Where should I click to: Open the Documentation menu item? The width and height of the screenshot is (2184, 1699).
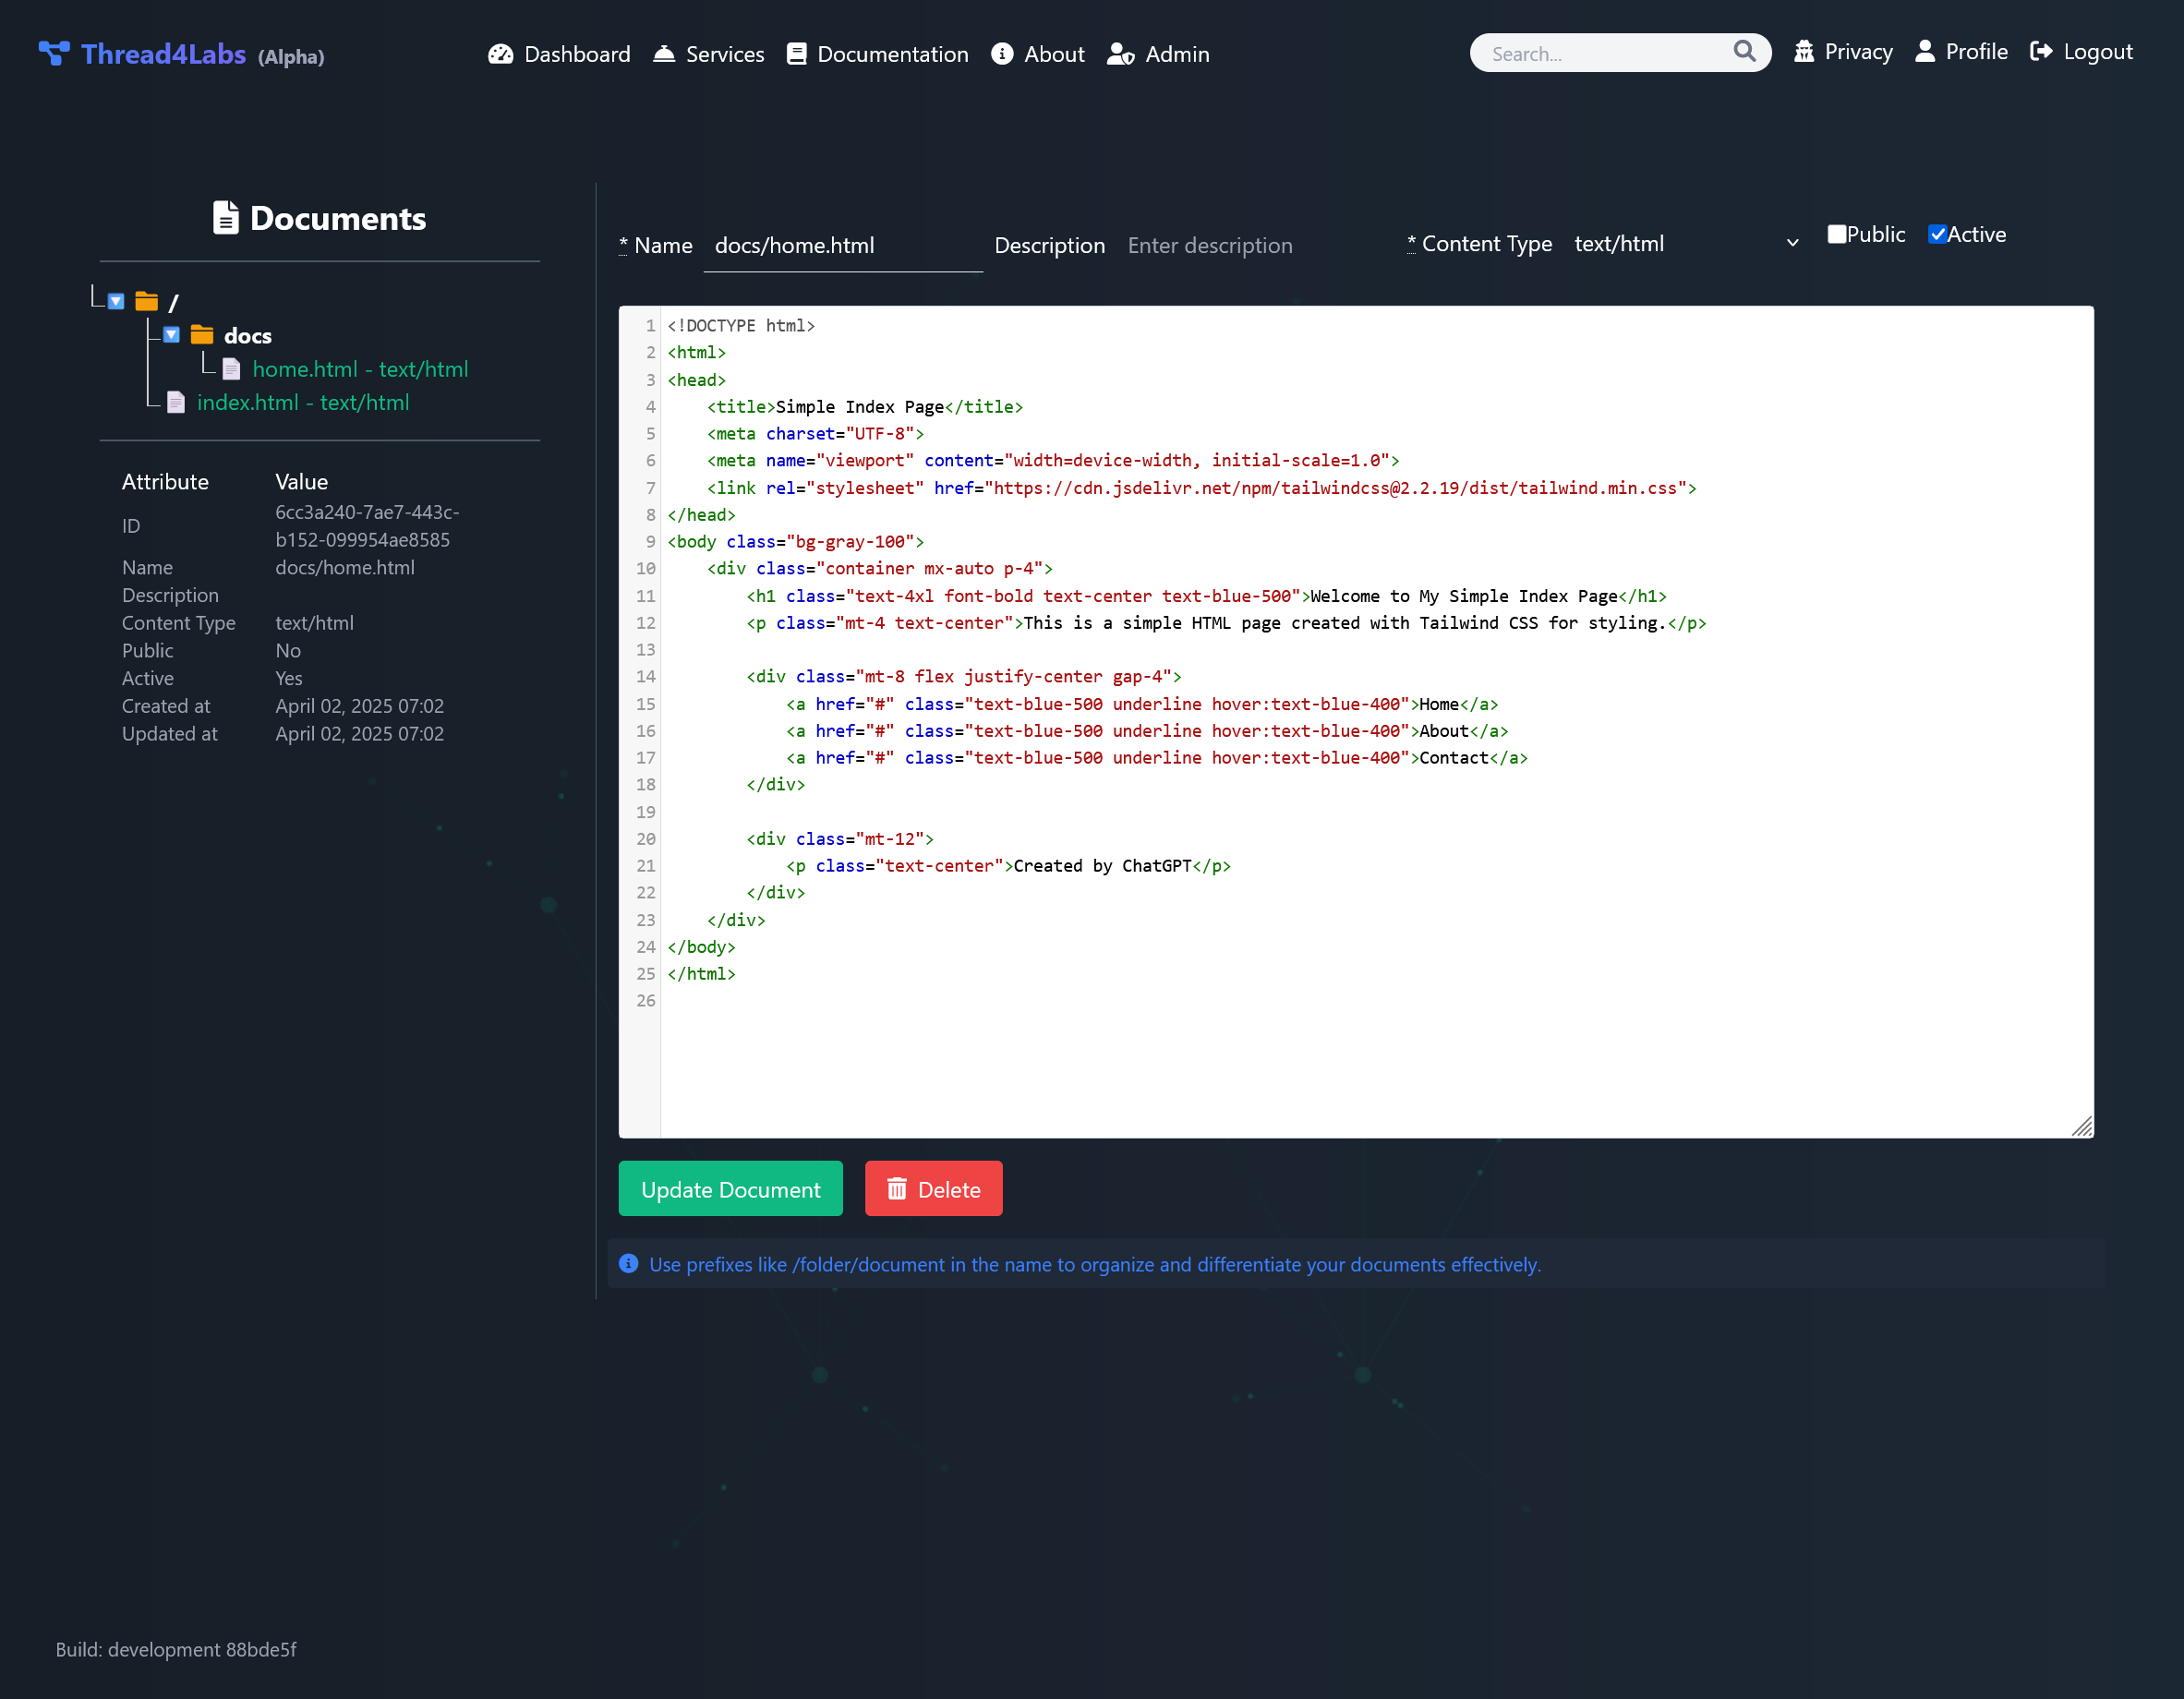click(x=877, y=54)
